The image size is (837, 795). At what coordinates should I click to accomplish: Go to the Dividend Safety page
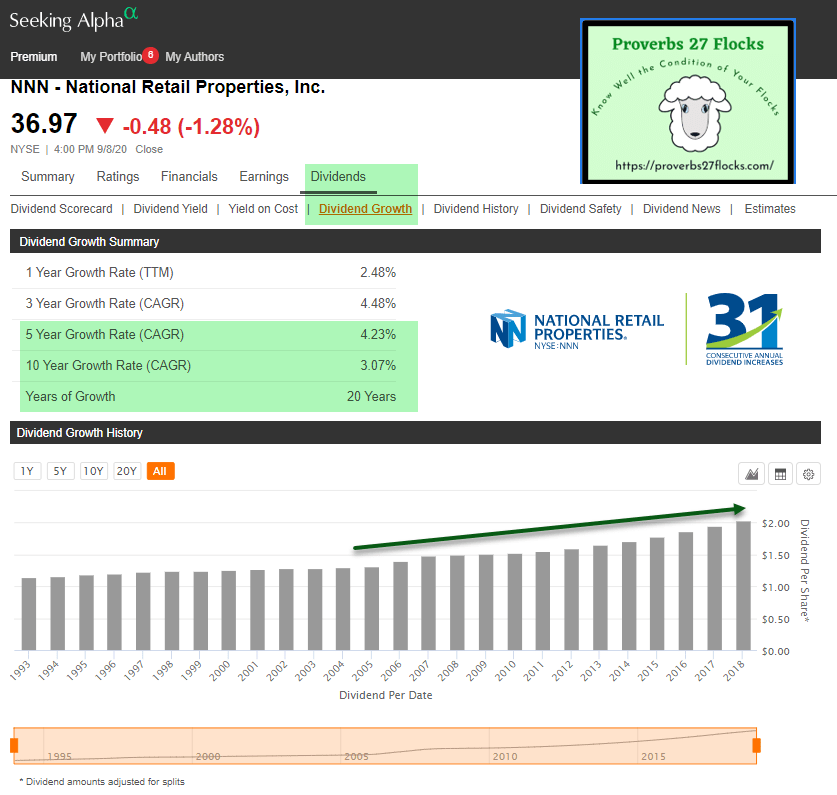580,209
